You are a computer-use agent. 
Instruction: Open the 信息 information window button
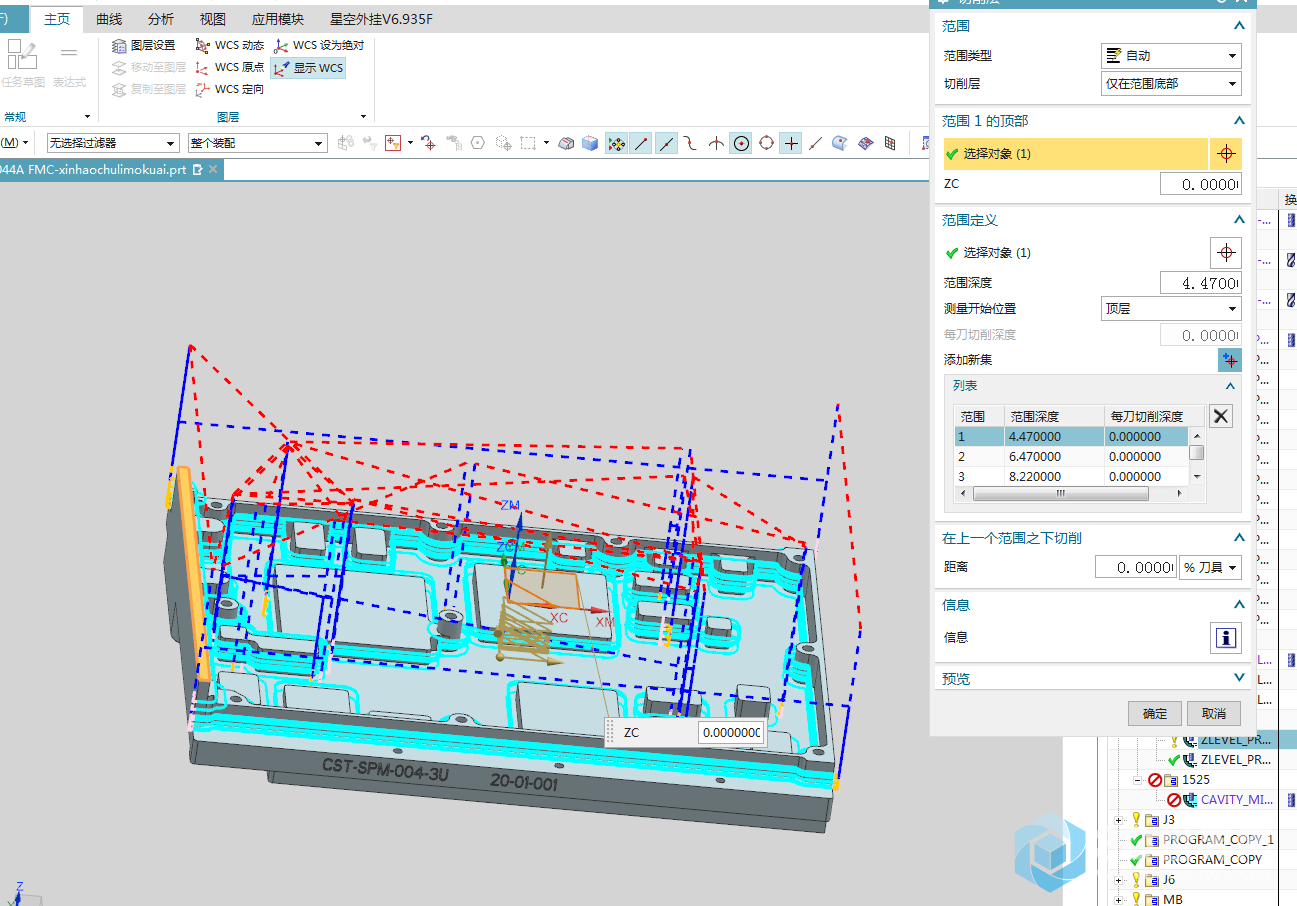pyautogui.click(x=1226, y=638)
